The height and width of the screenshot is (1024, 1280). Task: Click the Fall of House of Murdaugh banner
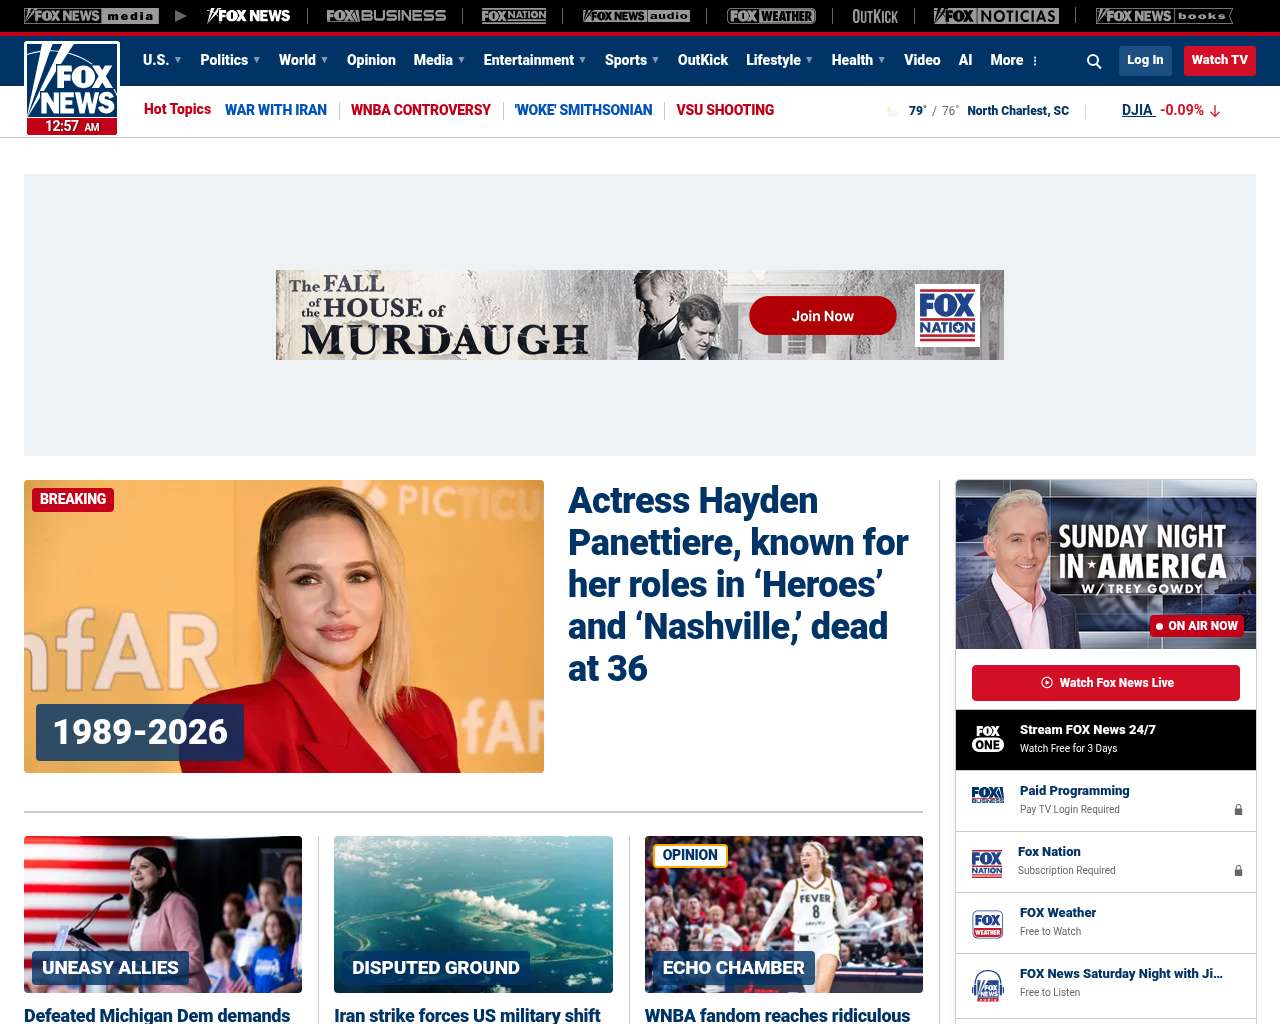(640, 315)
